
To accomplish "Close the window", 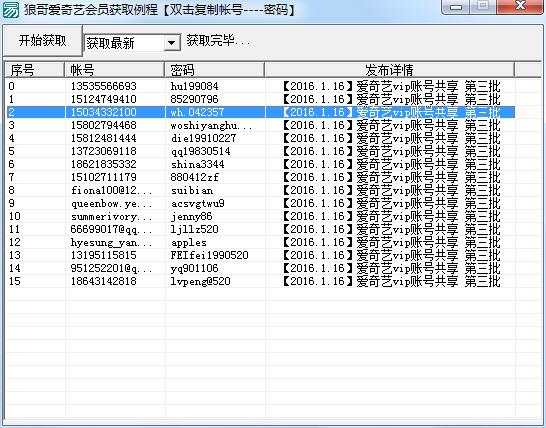I will [x=520, y=6].
